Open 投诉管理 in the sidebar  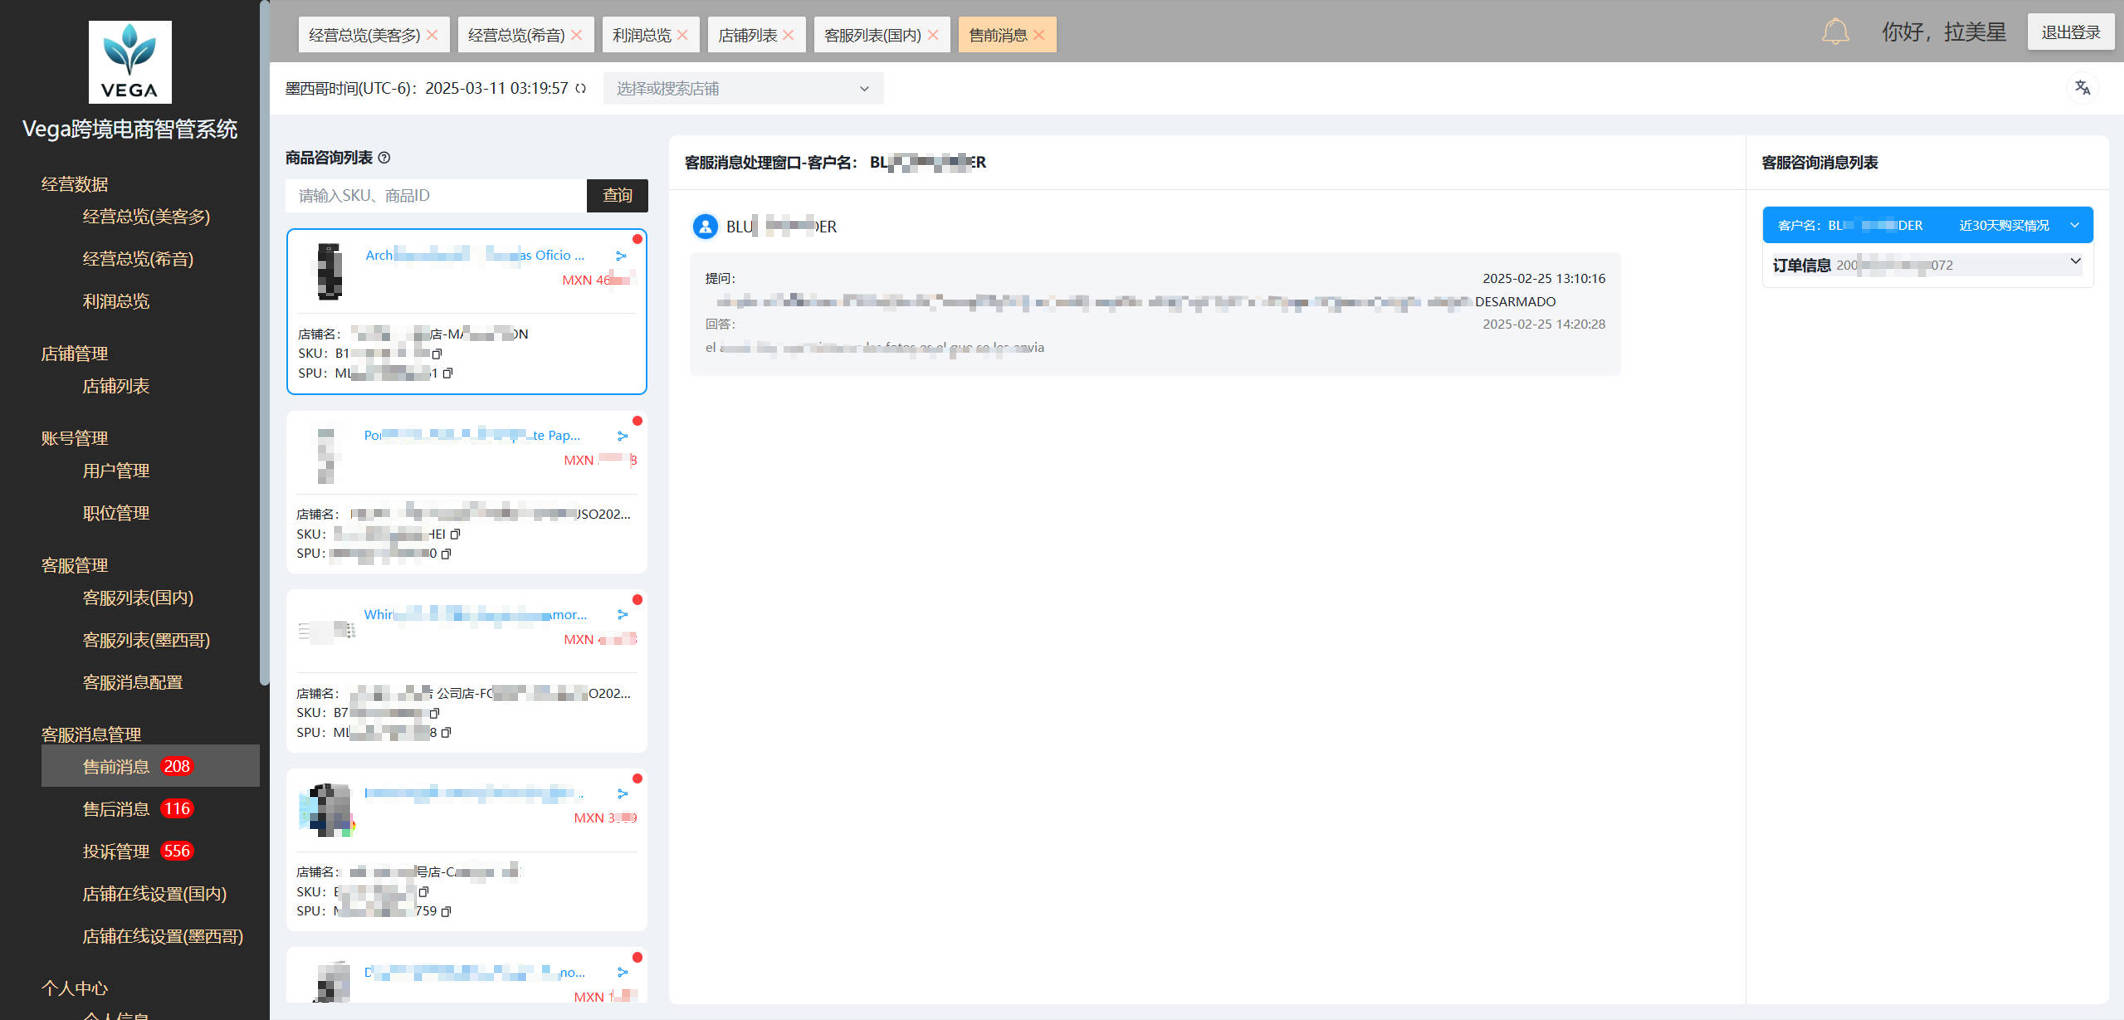click(x=116, y=851)
